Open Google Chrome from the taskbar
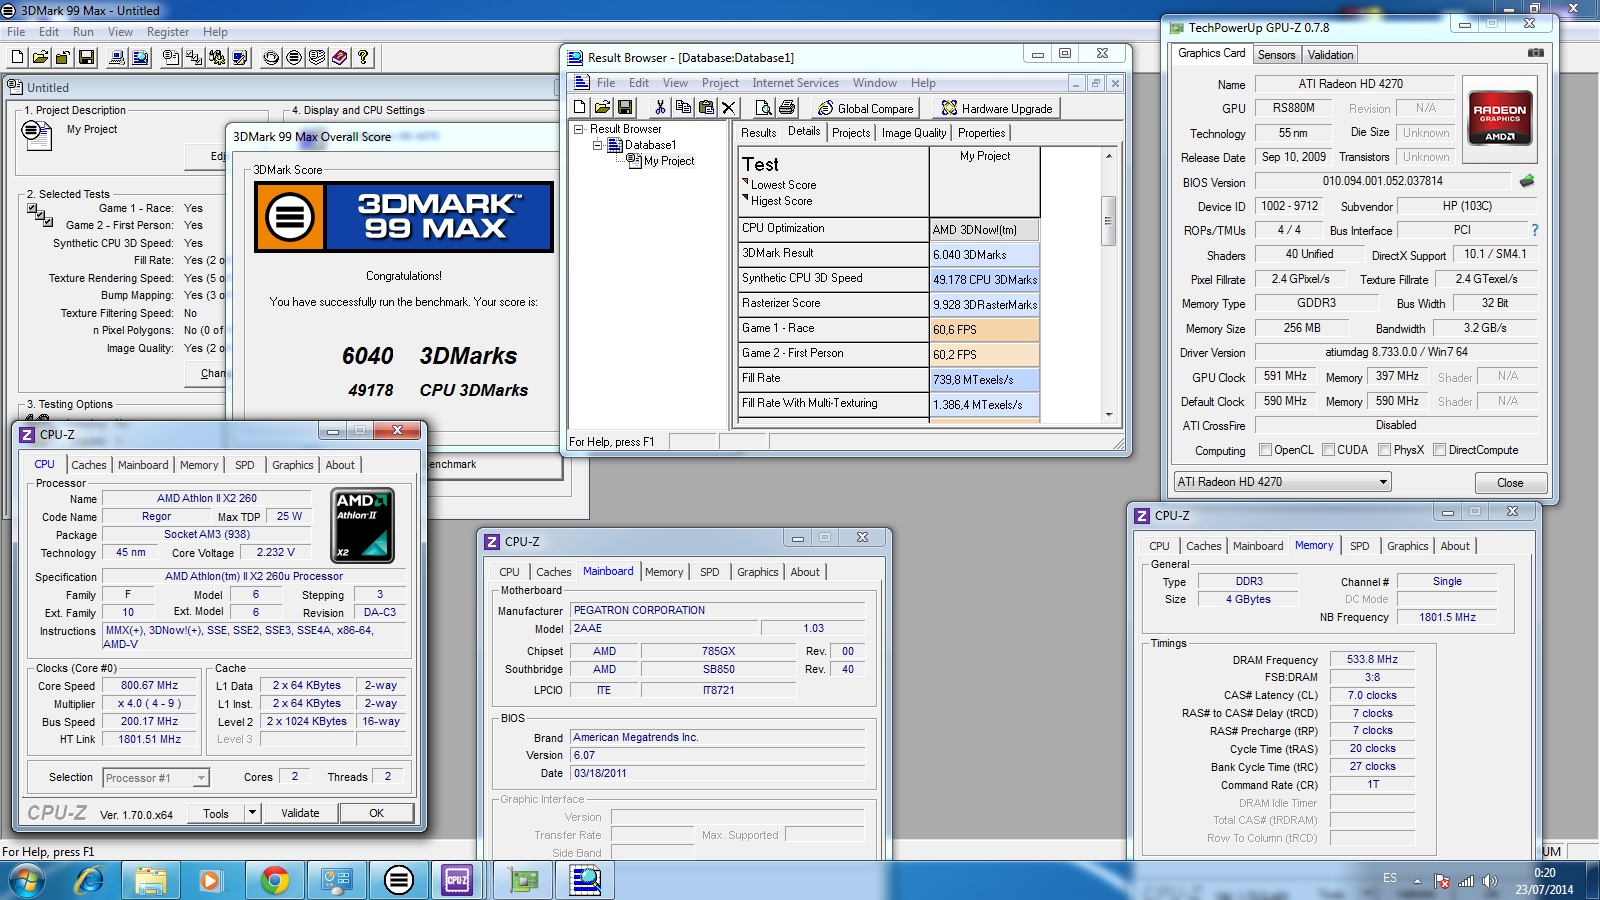 pos(274,880)
